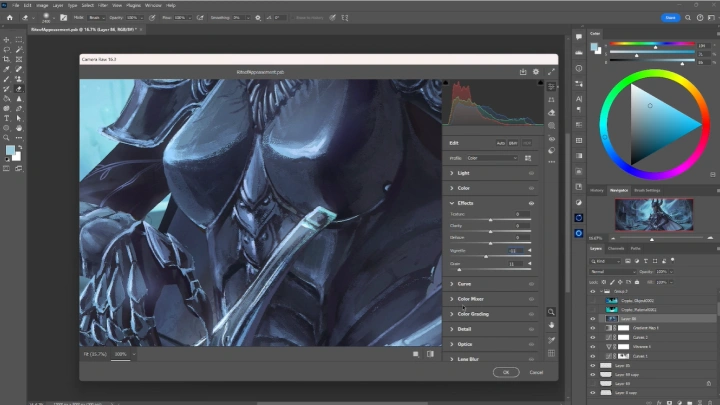The height and width of the screenshot is (405, 720).
Task: Open the Profile dropdown
Action: 492,158
